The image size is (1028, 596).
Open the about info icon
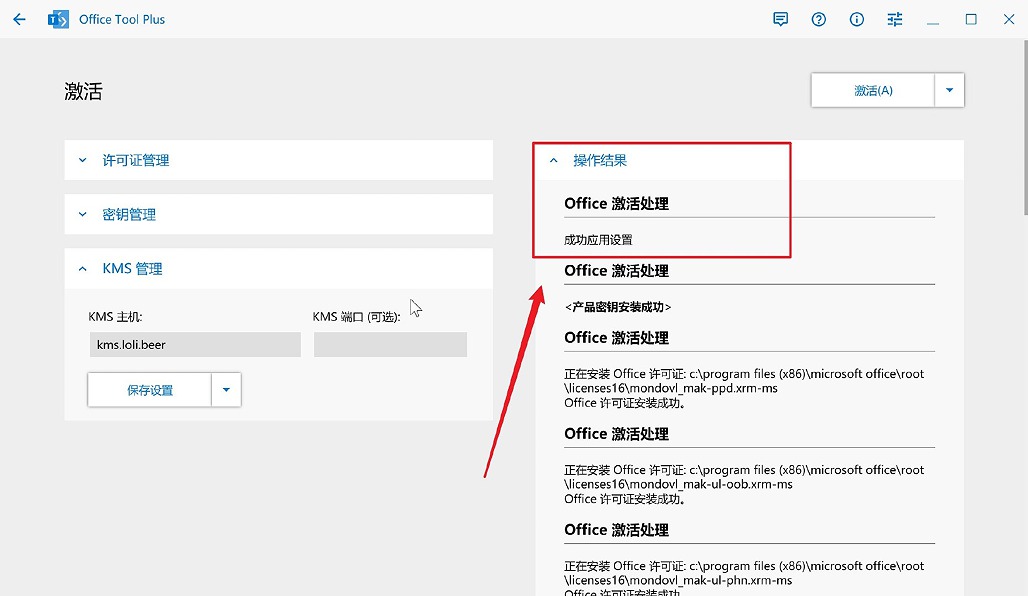(x=856, y=20)
